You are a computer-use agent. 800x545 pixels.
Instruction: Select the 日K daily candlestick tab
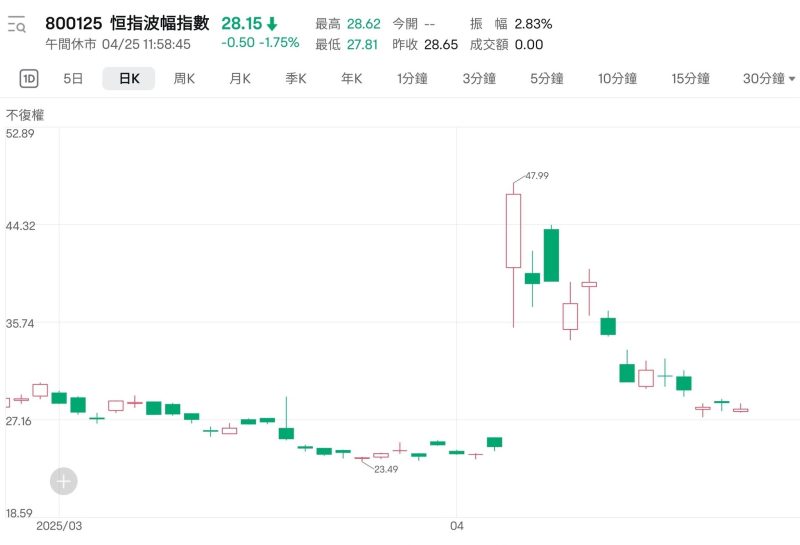tap(129, 79)
